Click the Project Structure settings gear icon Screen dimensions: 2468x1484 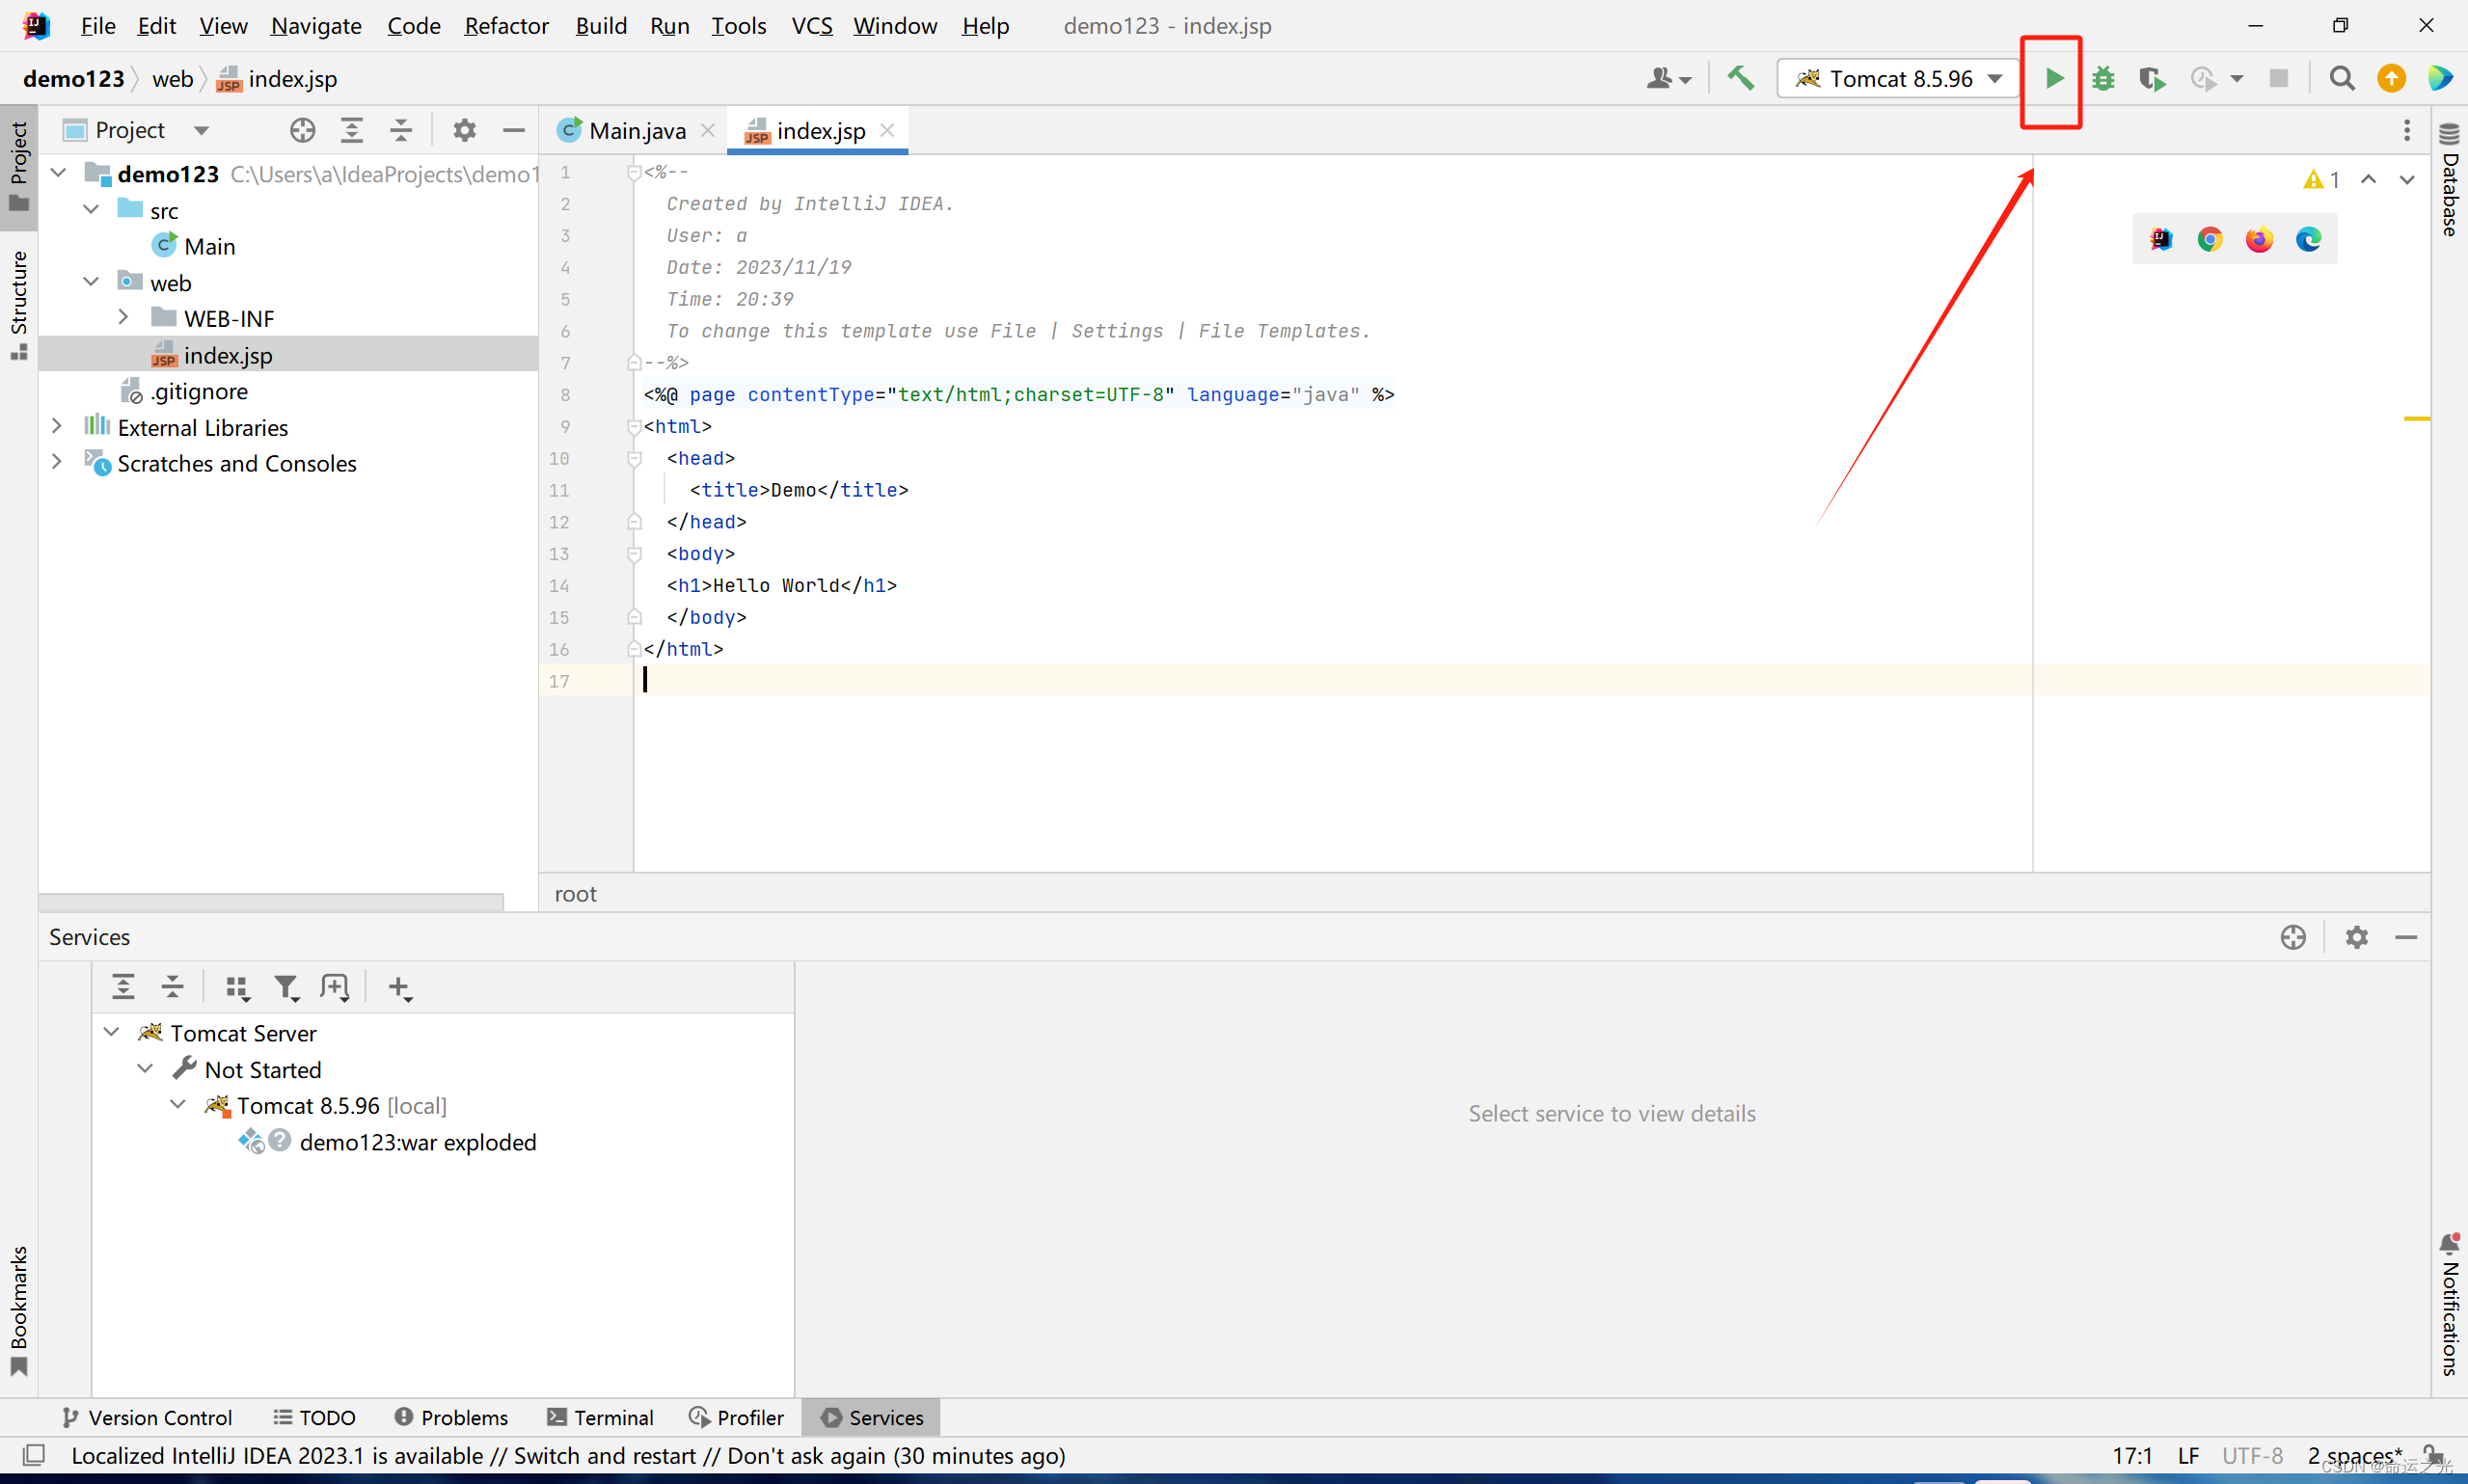(x=464, y=130)
